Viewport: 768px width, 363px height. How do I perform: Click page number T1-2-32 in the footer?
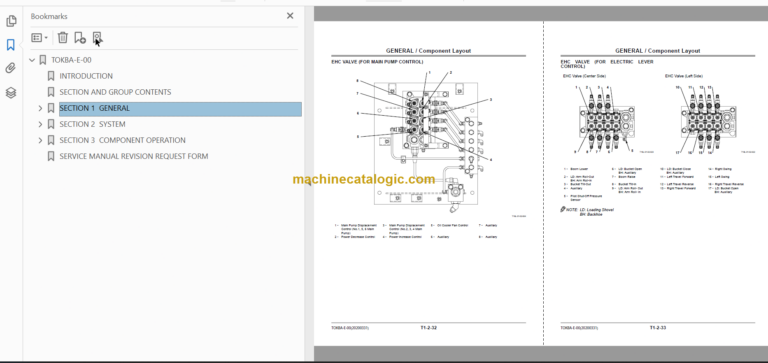pyautogui.click(x=428, y=328)
